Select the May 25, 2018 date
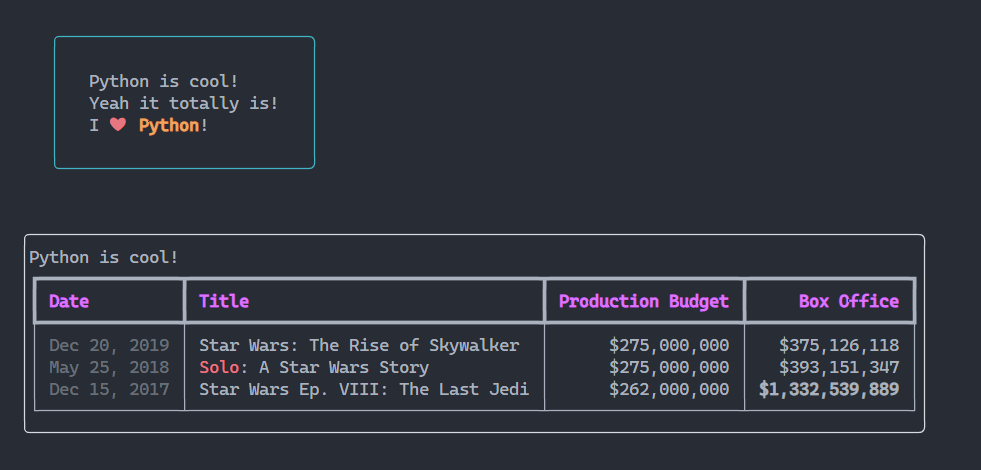Viewport: 981px width, 470px height. pos(109,367)
